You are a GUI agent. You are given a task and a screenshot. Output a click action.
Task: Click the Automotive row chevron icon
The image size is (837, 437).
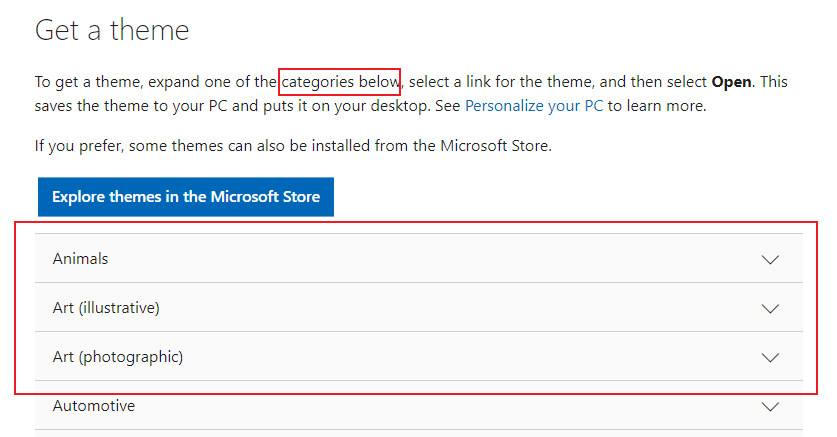click(x=769, y=406)
